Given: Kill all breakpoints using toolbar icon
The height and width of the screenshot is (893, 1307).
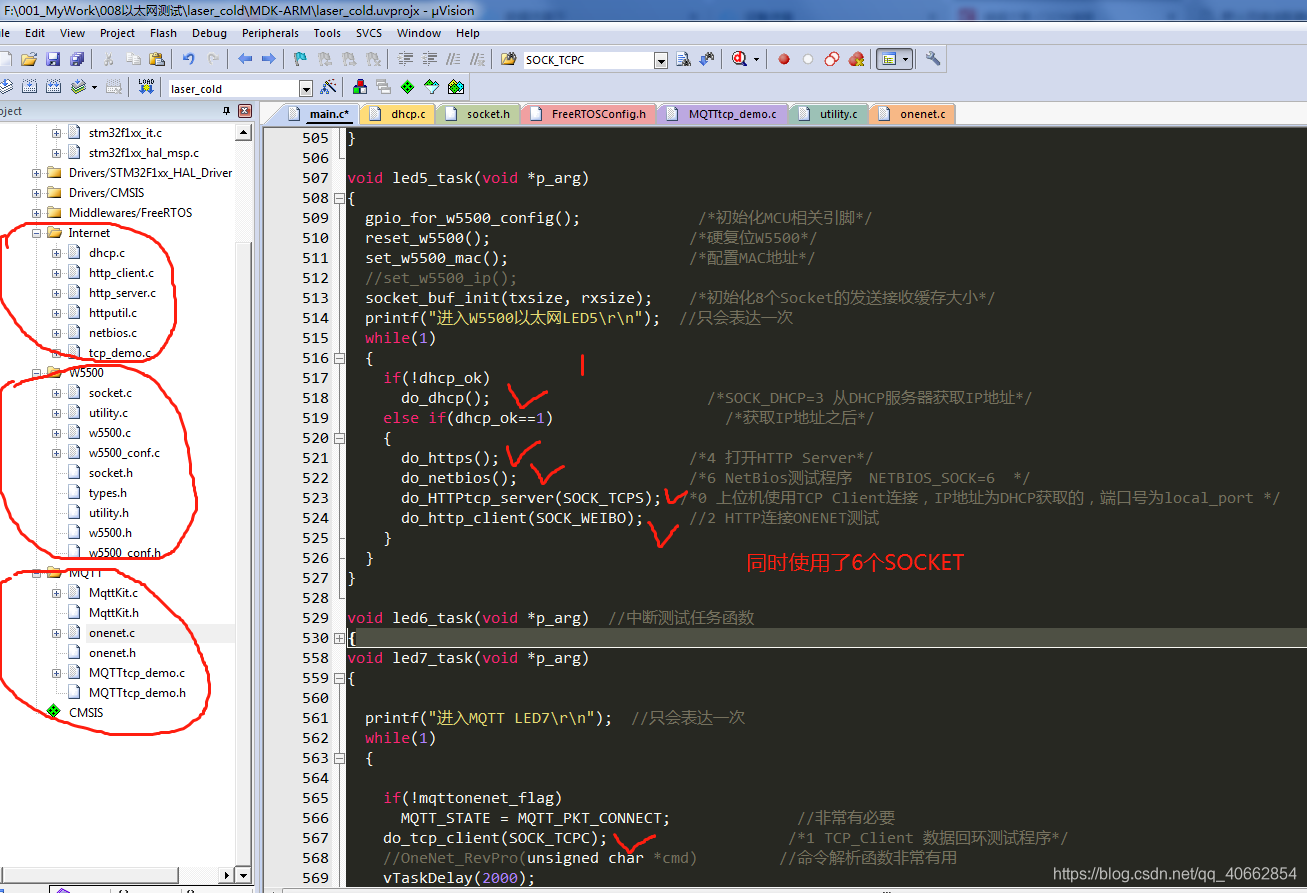Looking at the screenshot, I should click(855, 59).
